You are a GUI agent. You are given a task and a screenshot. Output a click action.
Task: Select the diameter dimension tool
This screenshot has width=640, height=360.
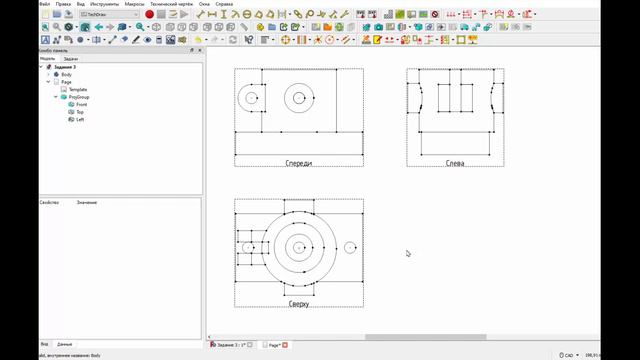tap(247, 14)
